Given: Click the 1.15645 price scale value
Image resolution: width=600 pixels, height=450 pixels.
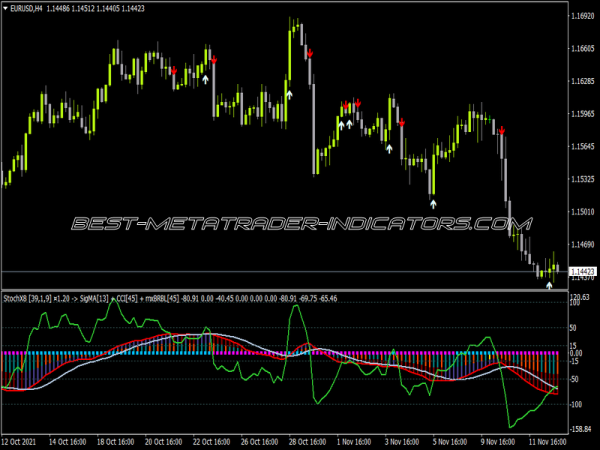Looking at the screenshot, I should (583, 146).
